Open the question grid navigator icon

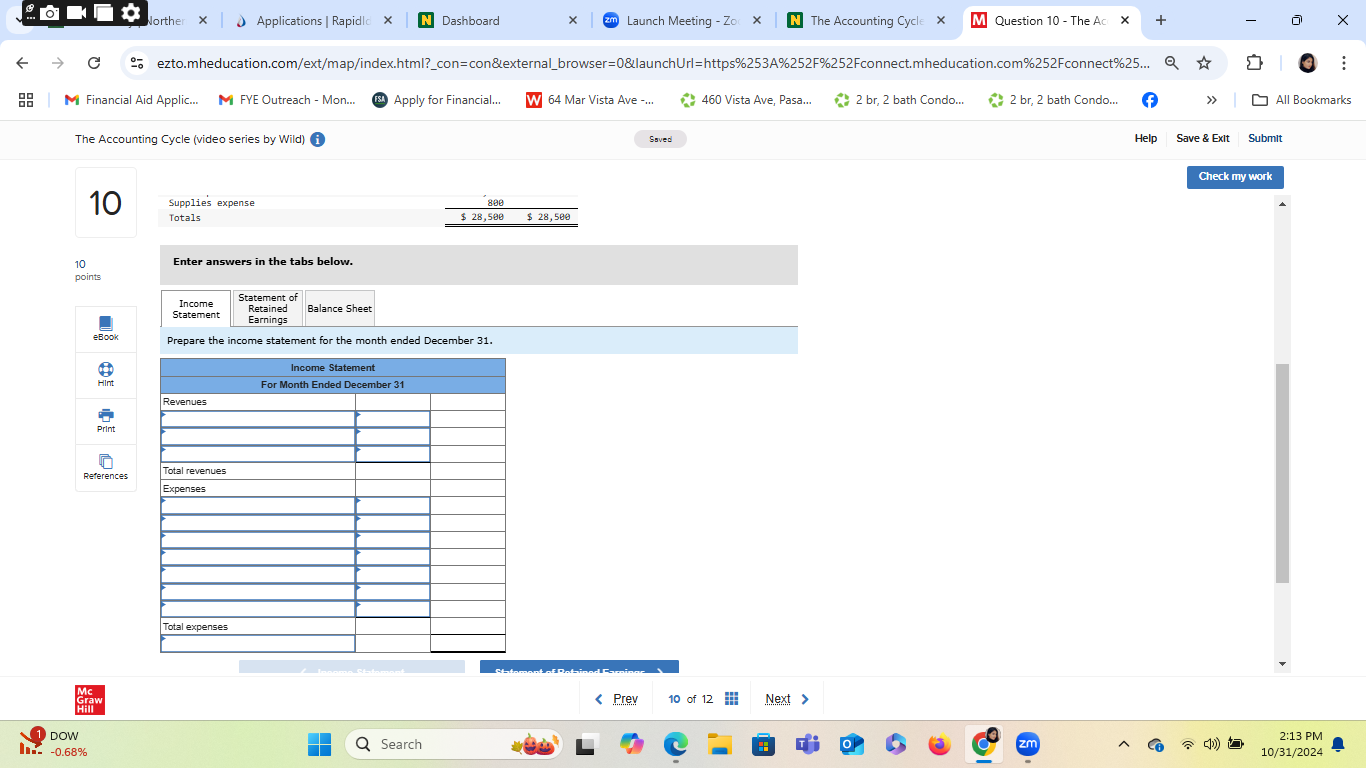coord(731,699)
